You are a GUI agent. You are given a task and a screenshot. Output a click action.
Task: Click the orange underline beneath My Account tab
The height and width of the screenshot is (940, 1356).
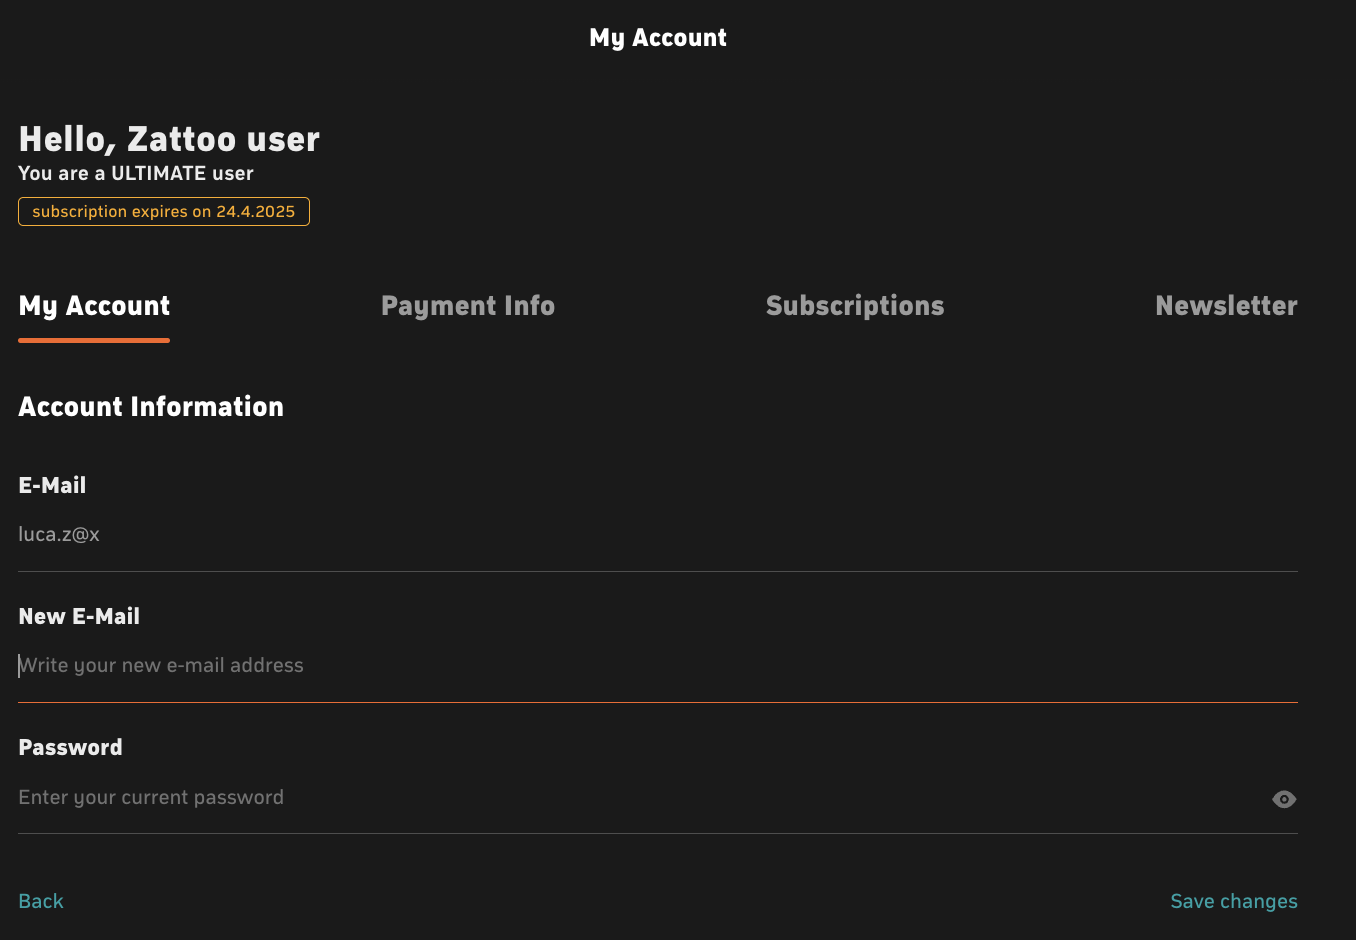pos(94,340)
